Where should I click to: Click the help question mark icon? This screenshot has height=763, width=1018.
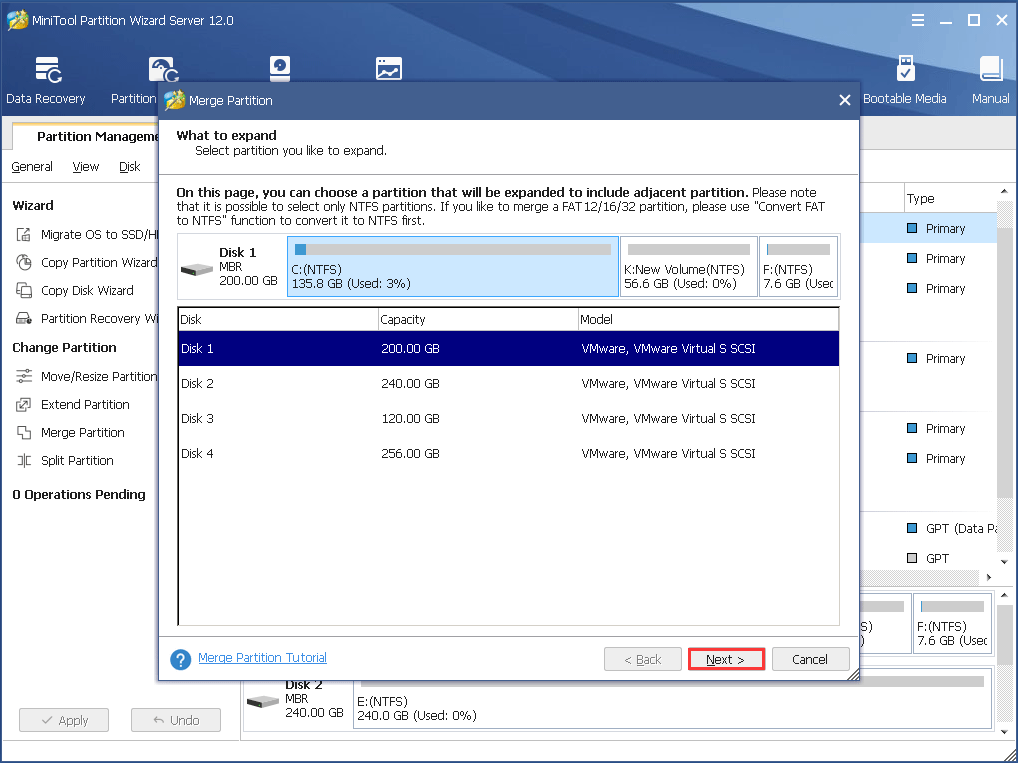tap(180, 659)
